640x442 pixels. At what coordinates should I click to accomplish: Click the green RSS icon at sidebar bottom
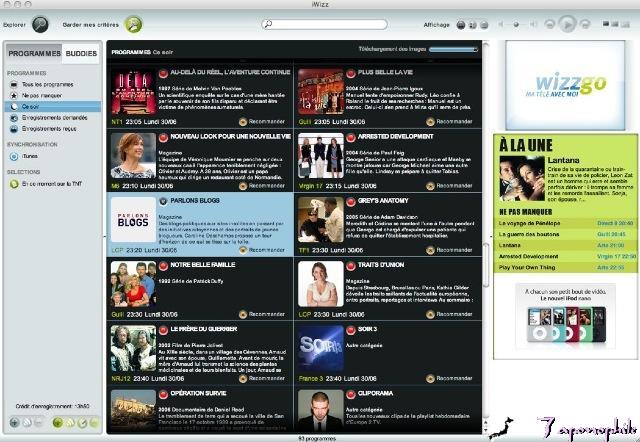(x=70, y=422)
